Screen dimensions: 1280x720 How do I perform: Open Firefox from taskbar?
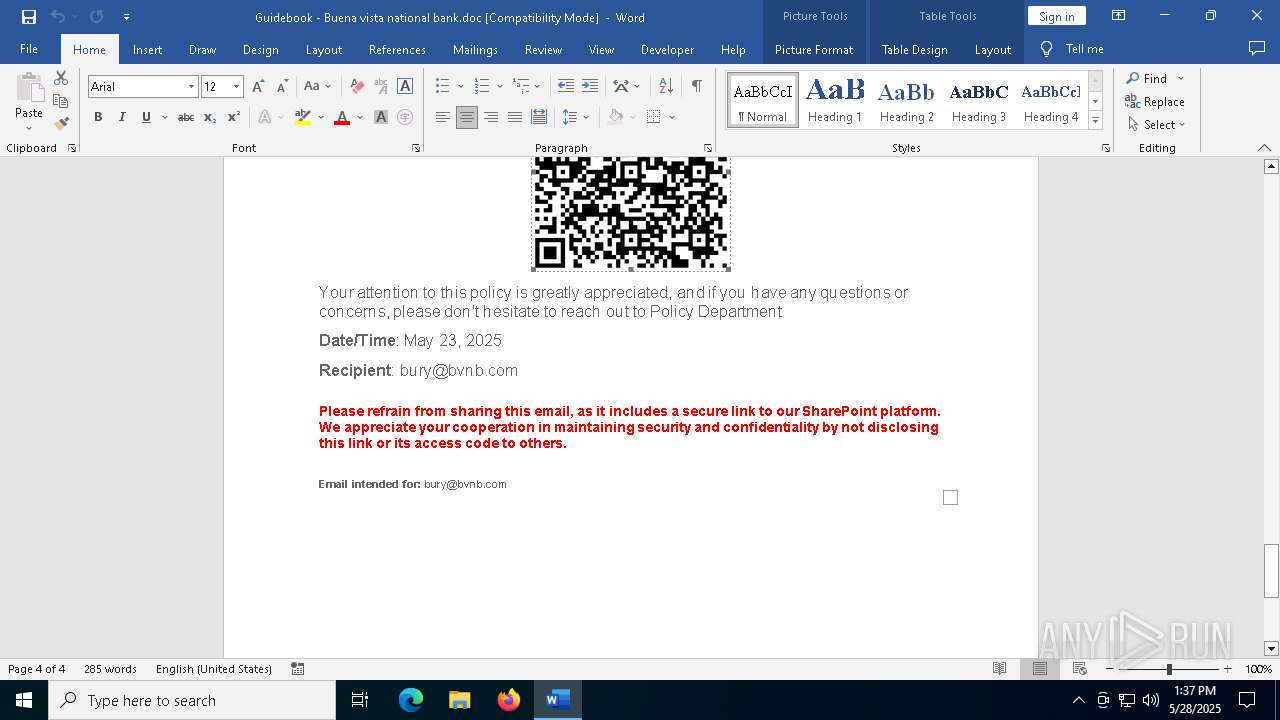pyautogui.click(x=508, y=700)
